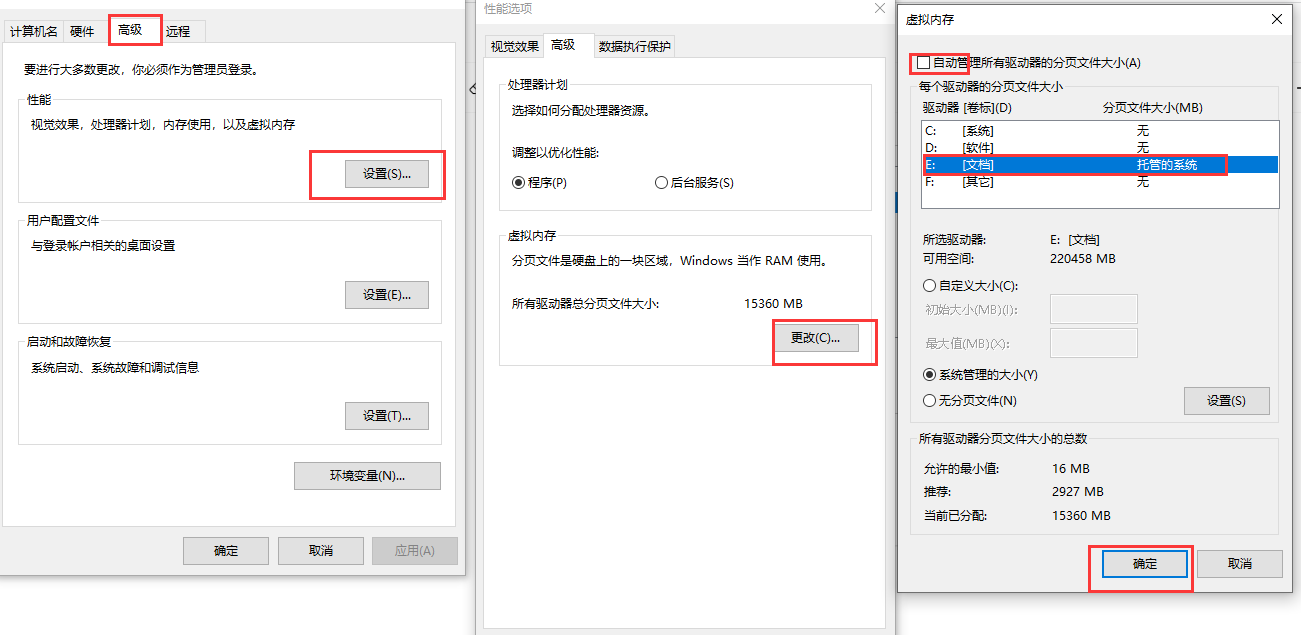Image resolution: width=1301 pixels, height=635 pixels.
Task: Switch to the 计算机名 tab
Action: point(34,32)
